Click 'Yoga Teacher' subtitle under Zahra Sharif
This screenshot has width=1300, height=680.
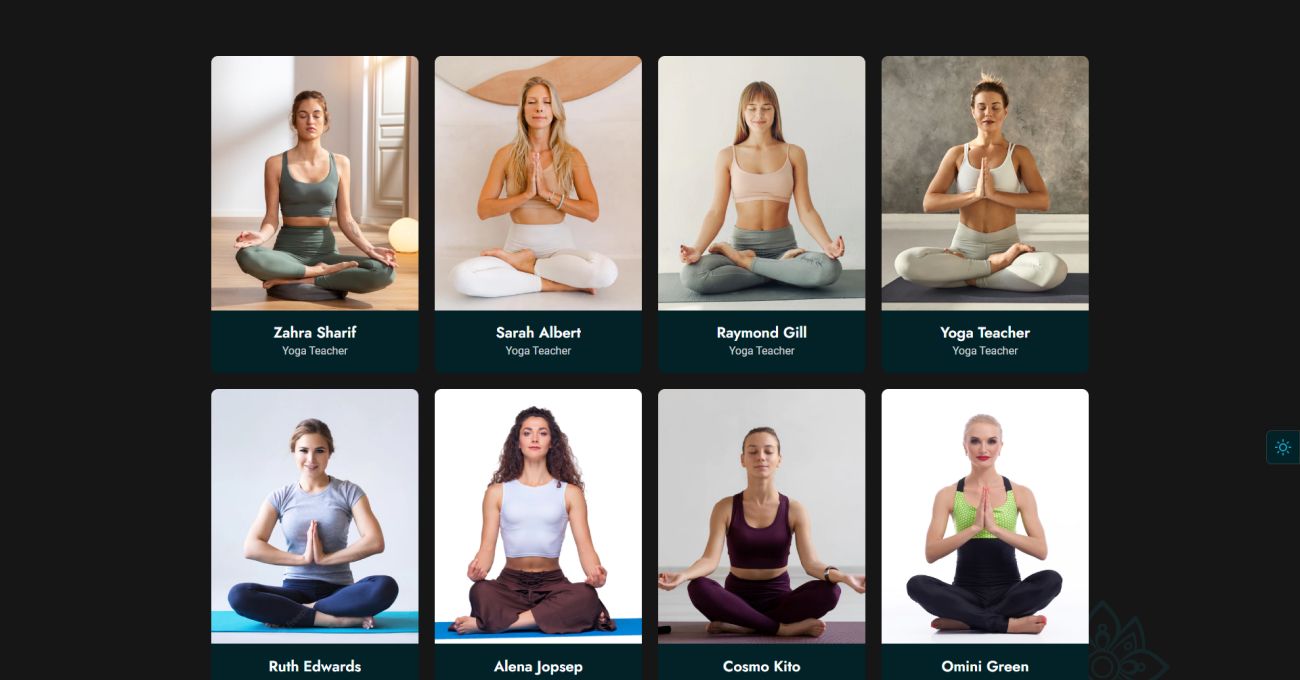[315, 351]
